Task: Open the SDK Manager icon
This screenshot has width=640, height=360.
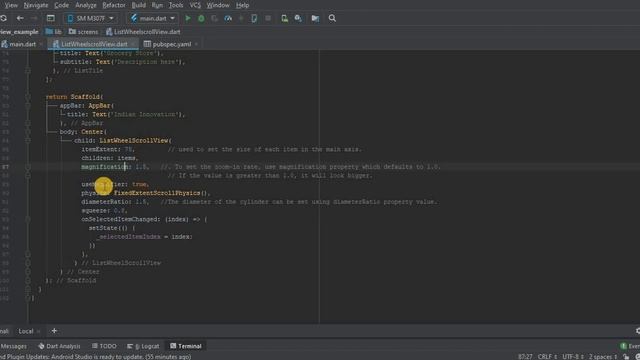Action: 298,18
